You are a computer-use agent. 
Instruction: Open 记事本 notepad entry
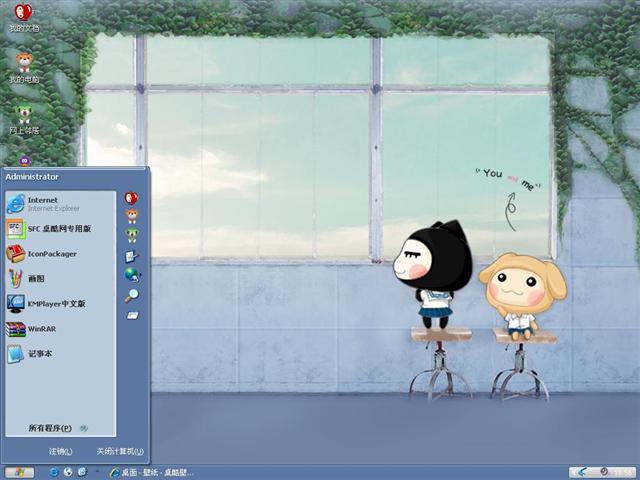tap(60, 354)
